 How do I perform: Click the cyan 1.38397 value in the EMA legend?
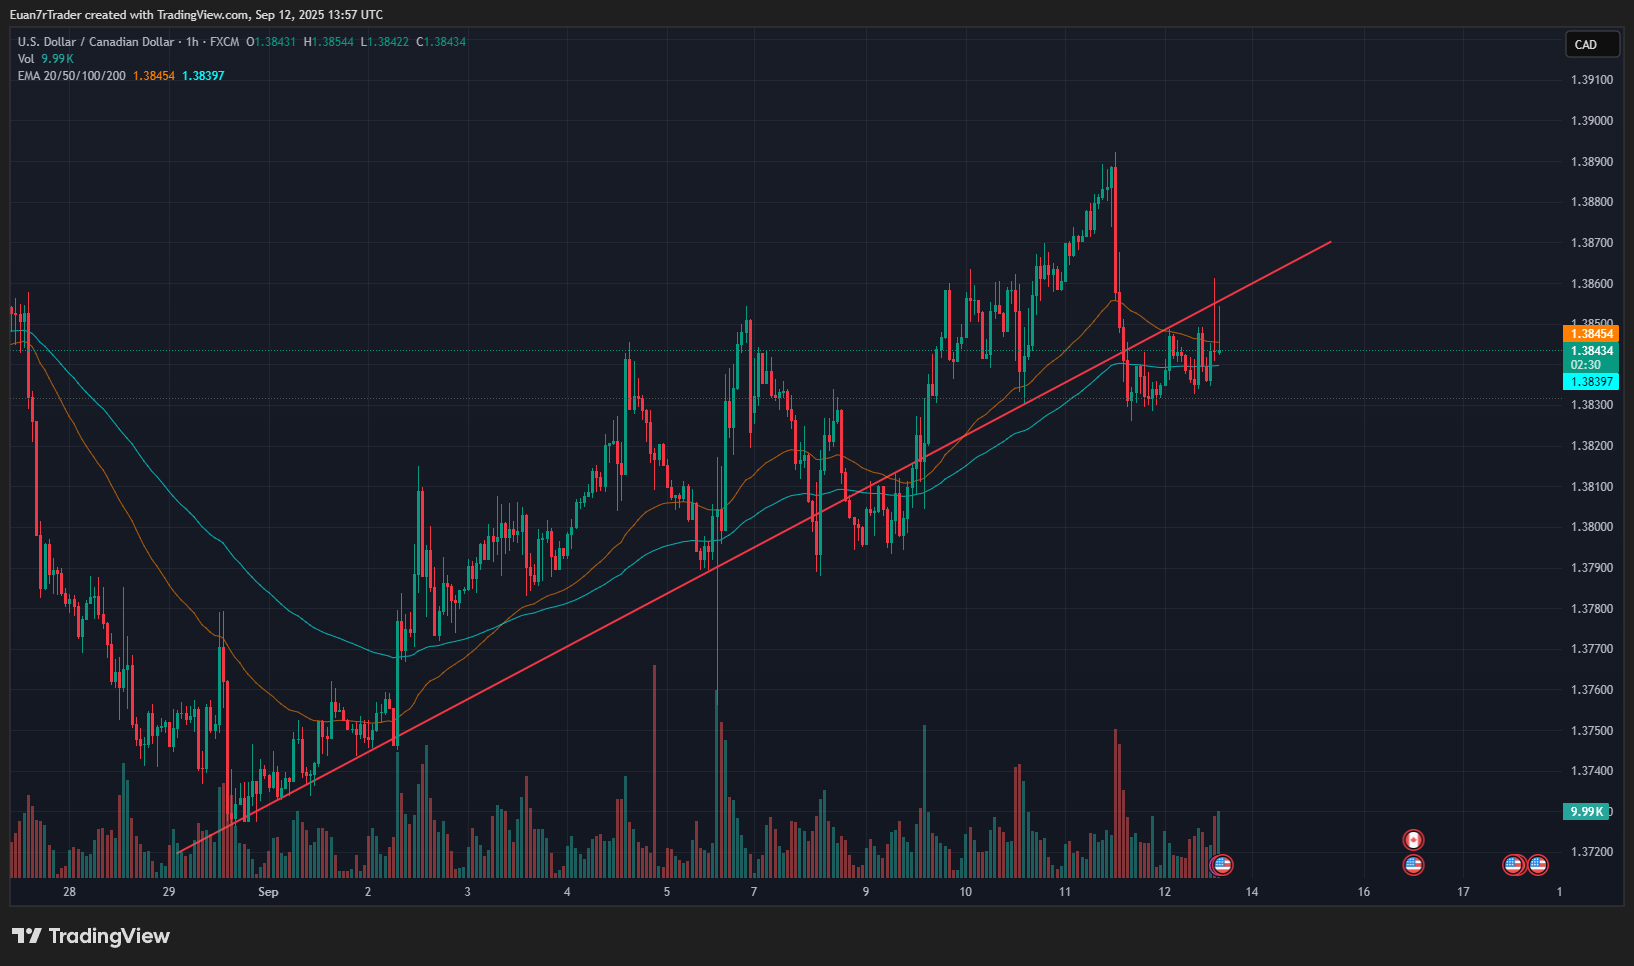[203, 76]
